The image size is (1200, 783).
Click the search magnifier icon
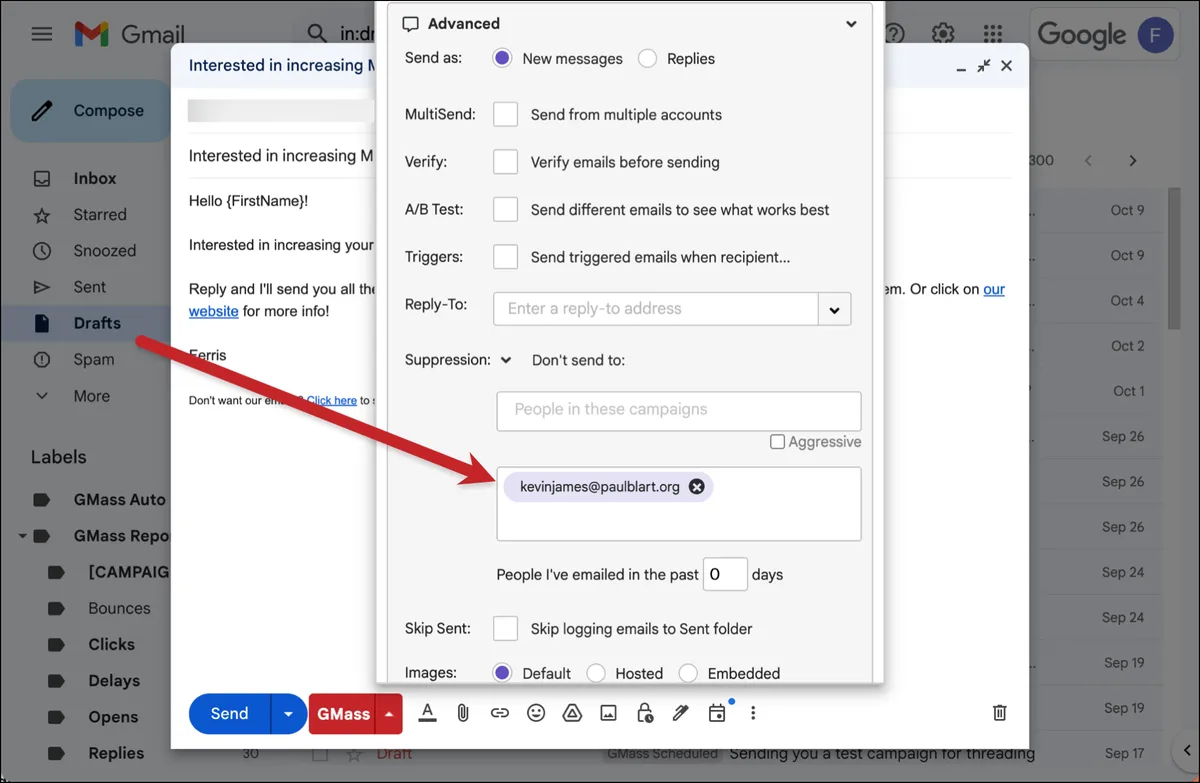[317, 34]
